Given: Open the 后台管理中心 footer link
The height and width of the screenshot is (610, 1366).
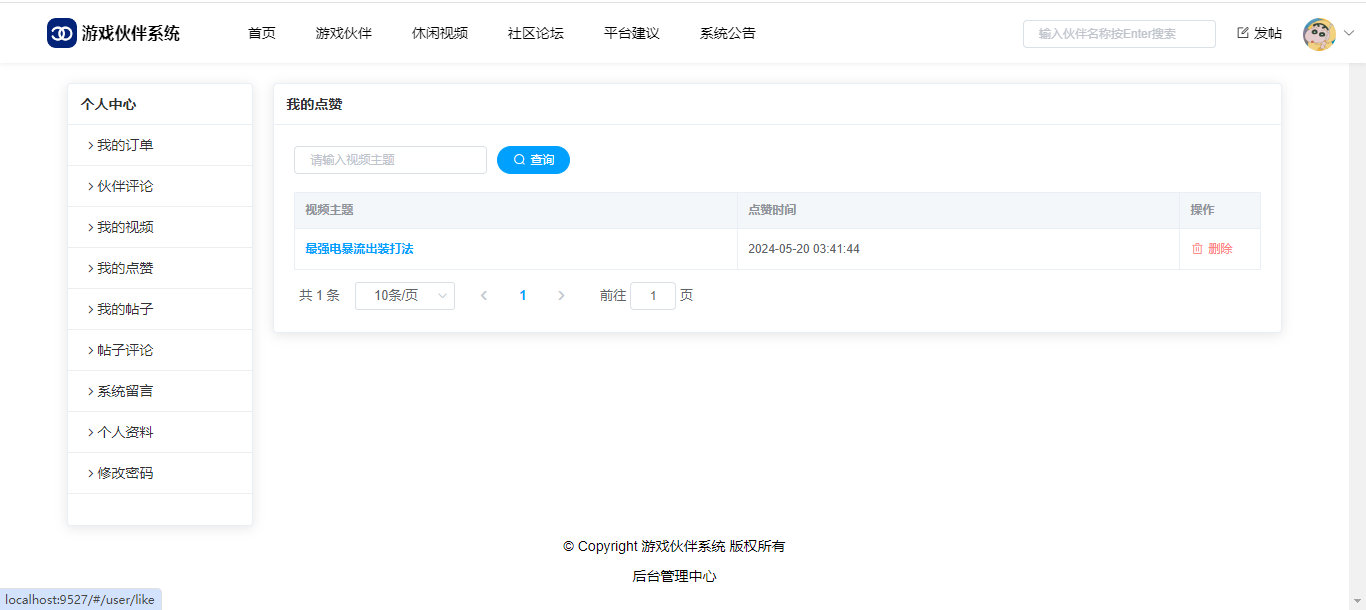Looking at the screenshot, I should tap(674, 576).
